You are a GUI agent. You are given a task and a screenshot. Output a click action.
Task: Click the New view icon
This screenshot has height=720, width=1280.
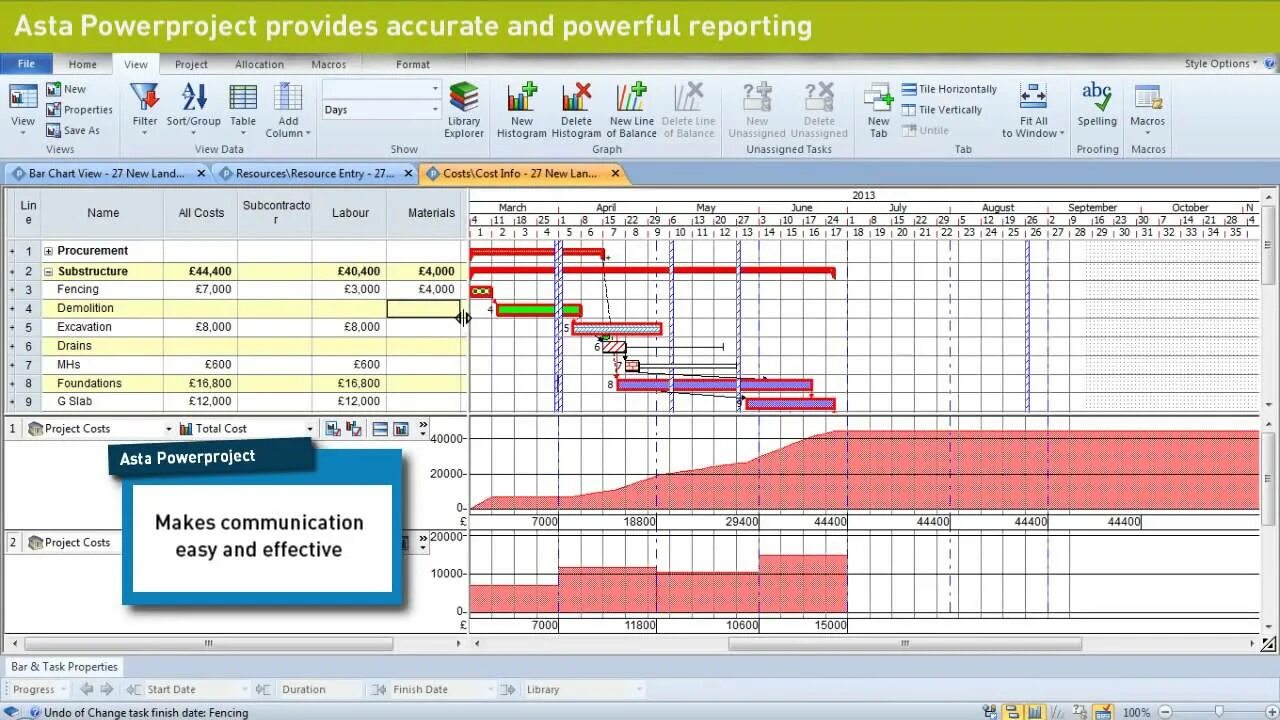(66, 89)
